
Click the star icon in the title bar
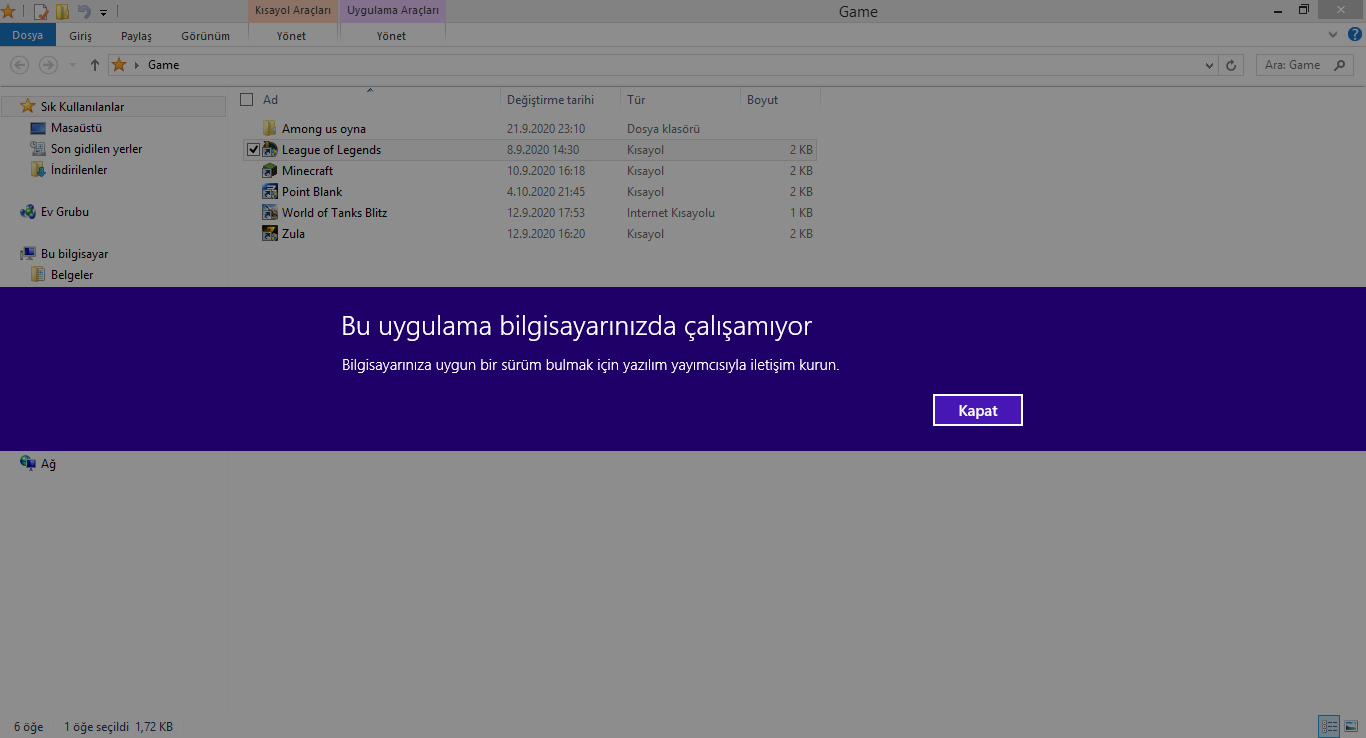[x=8, y=12]
